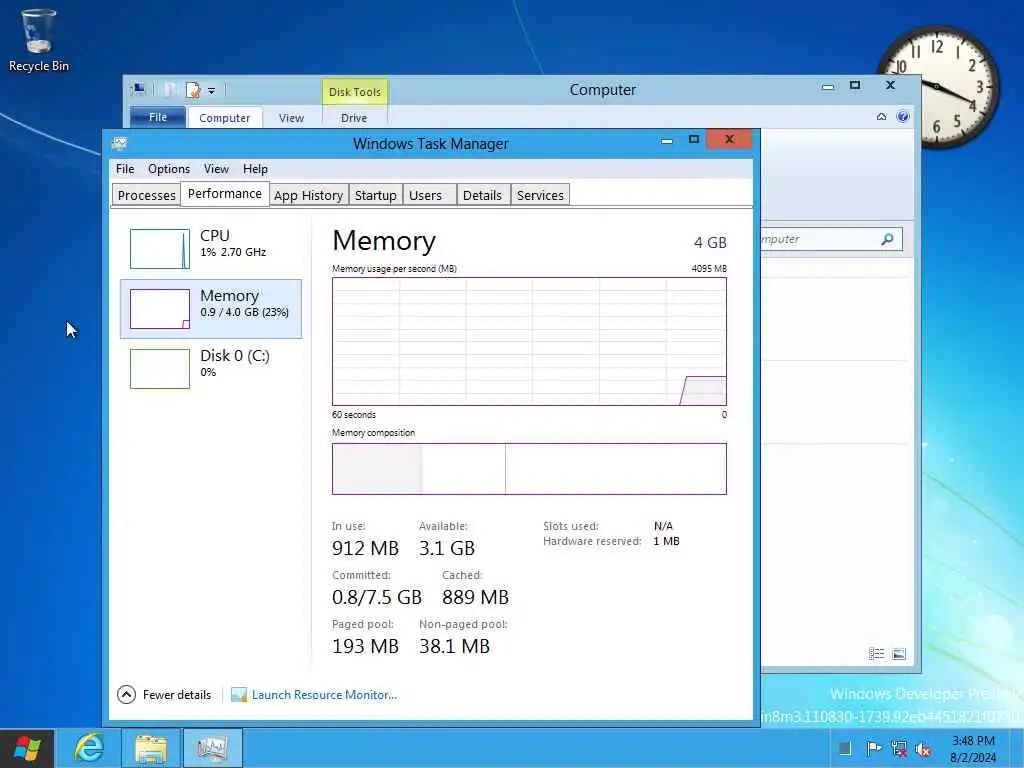Open the View menu in Task Manager
The height and width of the screenshot is (768, 1024).
pyautogui.click(x=216, y=169)
